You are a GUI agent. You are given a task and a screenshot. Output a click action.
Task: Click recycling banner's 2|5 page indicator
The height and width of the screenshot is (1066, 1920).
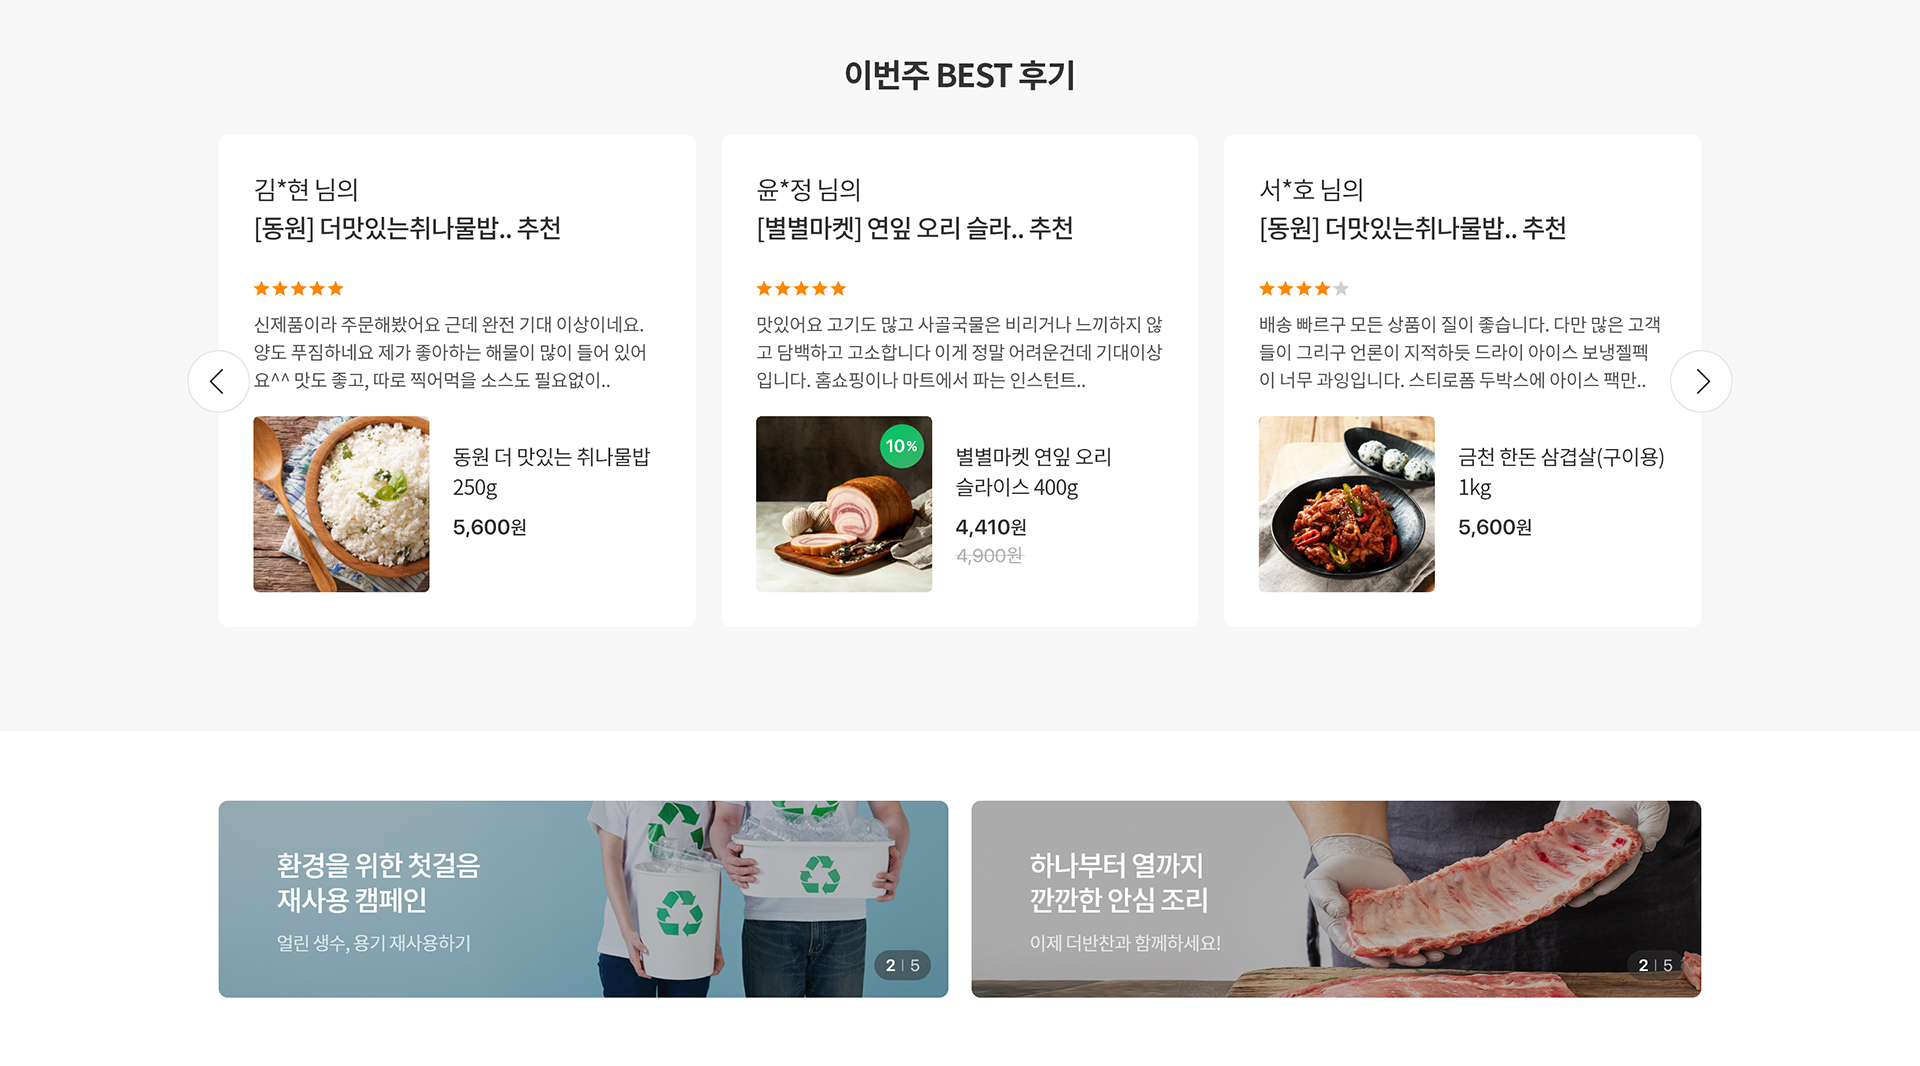click(902, 965)
